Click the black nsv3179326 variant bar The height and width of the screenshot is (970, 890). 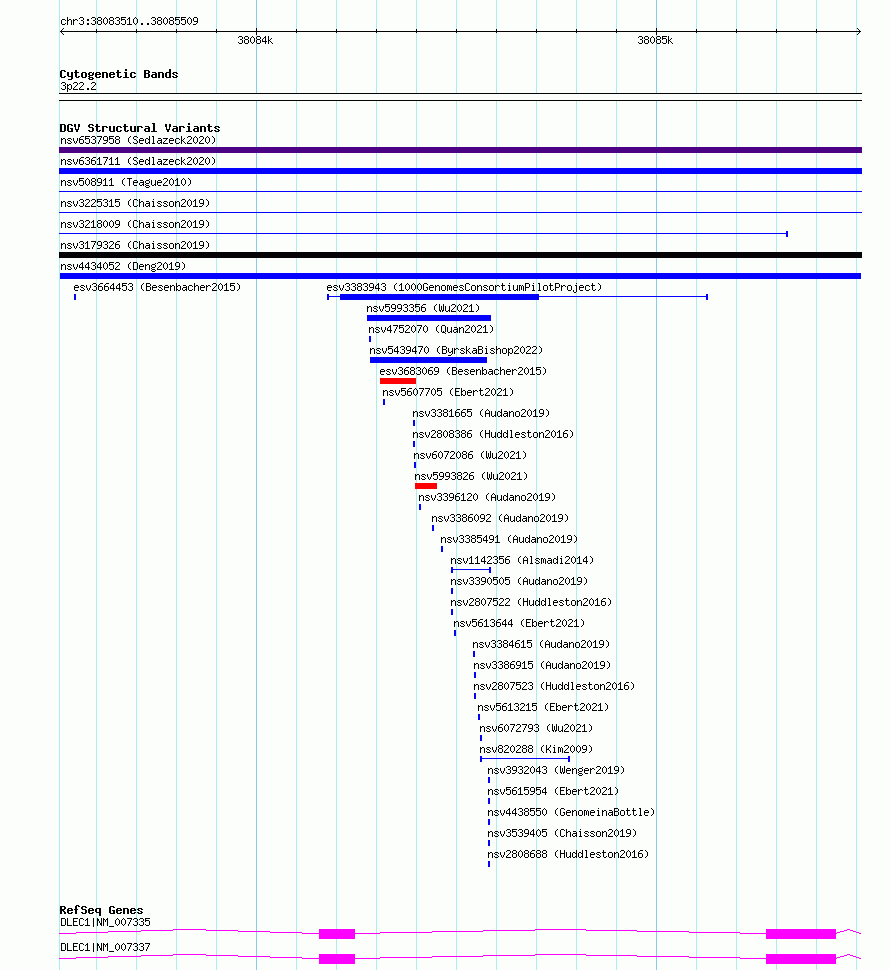pyautogui.click(x=460, y=255)
